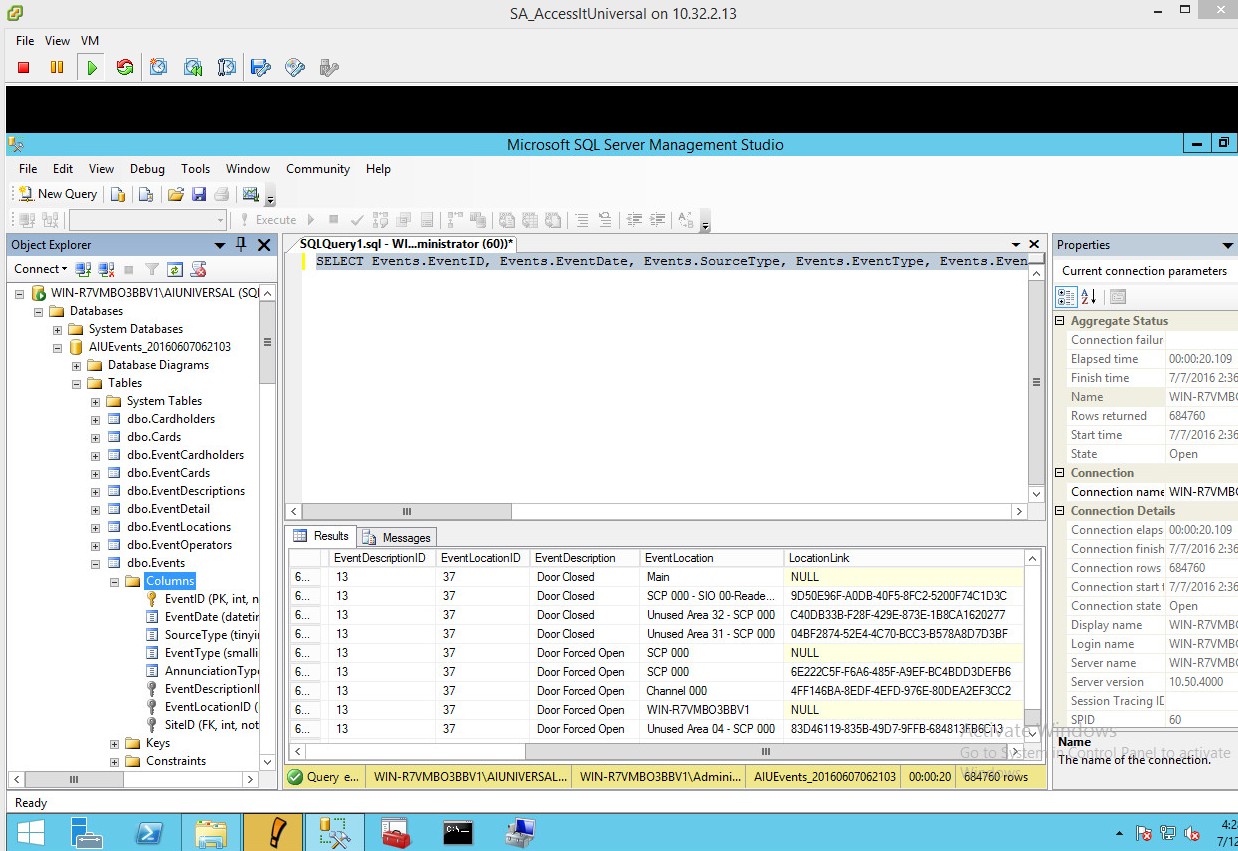
Task: Click the red toolbox taskbar icon
Action: click(396, 832)
